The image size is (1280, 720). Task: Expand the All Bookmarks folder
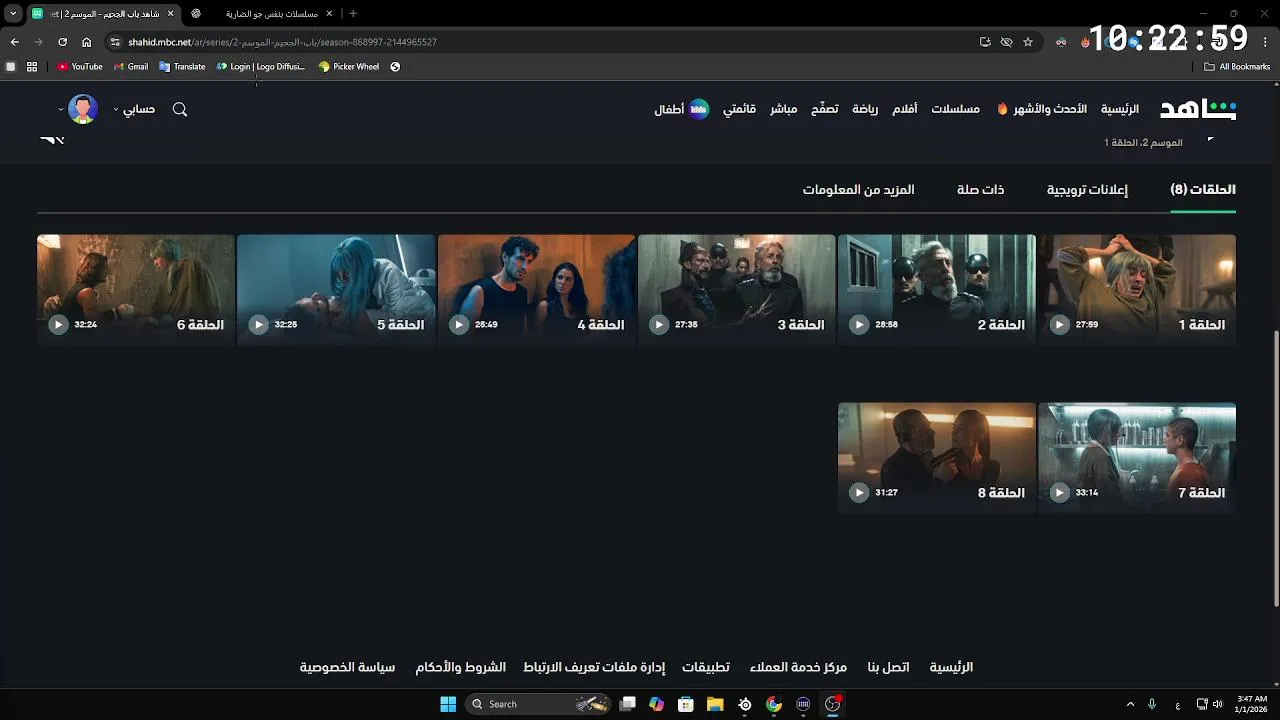[1237, 66]
